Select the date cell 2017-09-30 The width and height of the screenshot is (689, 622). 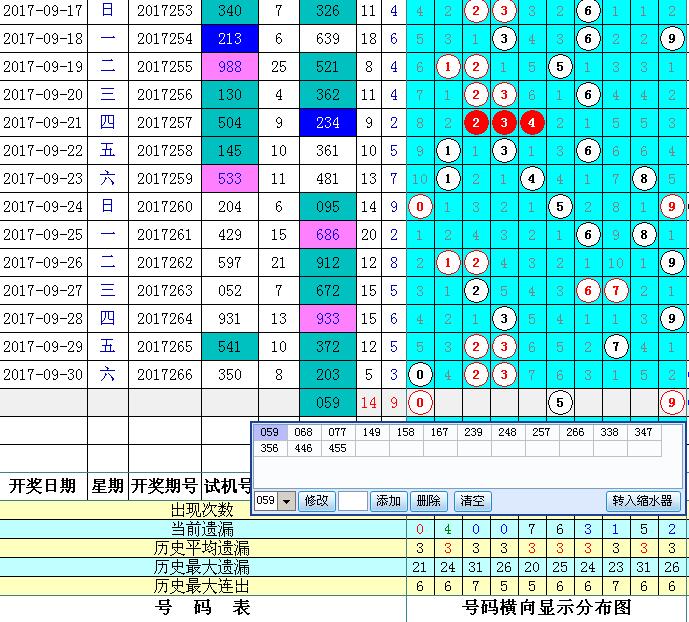click(43, 375)
